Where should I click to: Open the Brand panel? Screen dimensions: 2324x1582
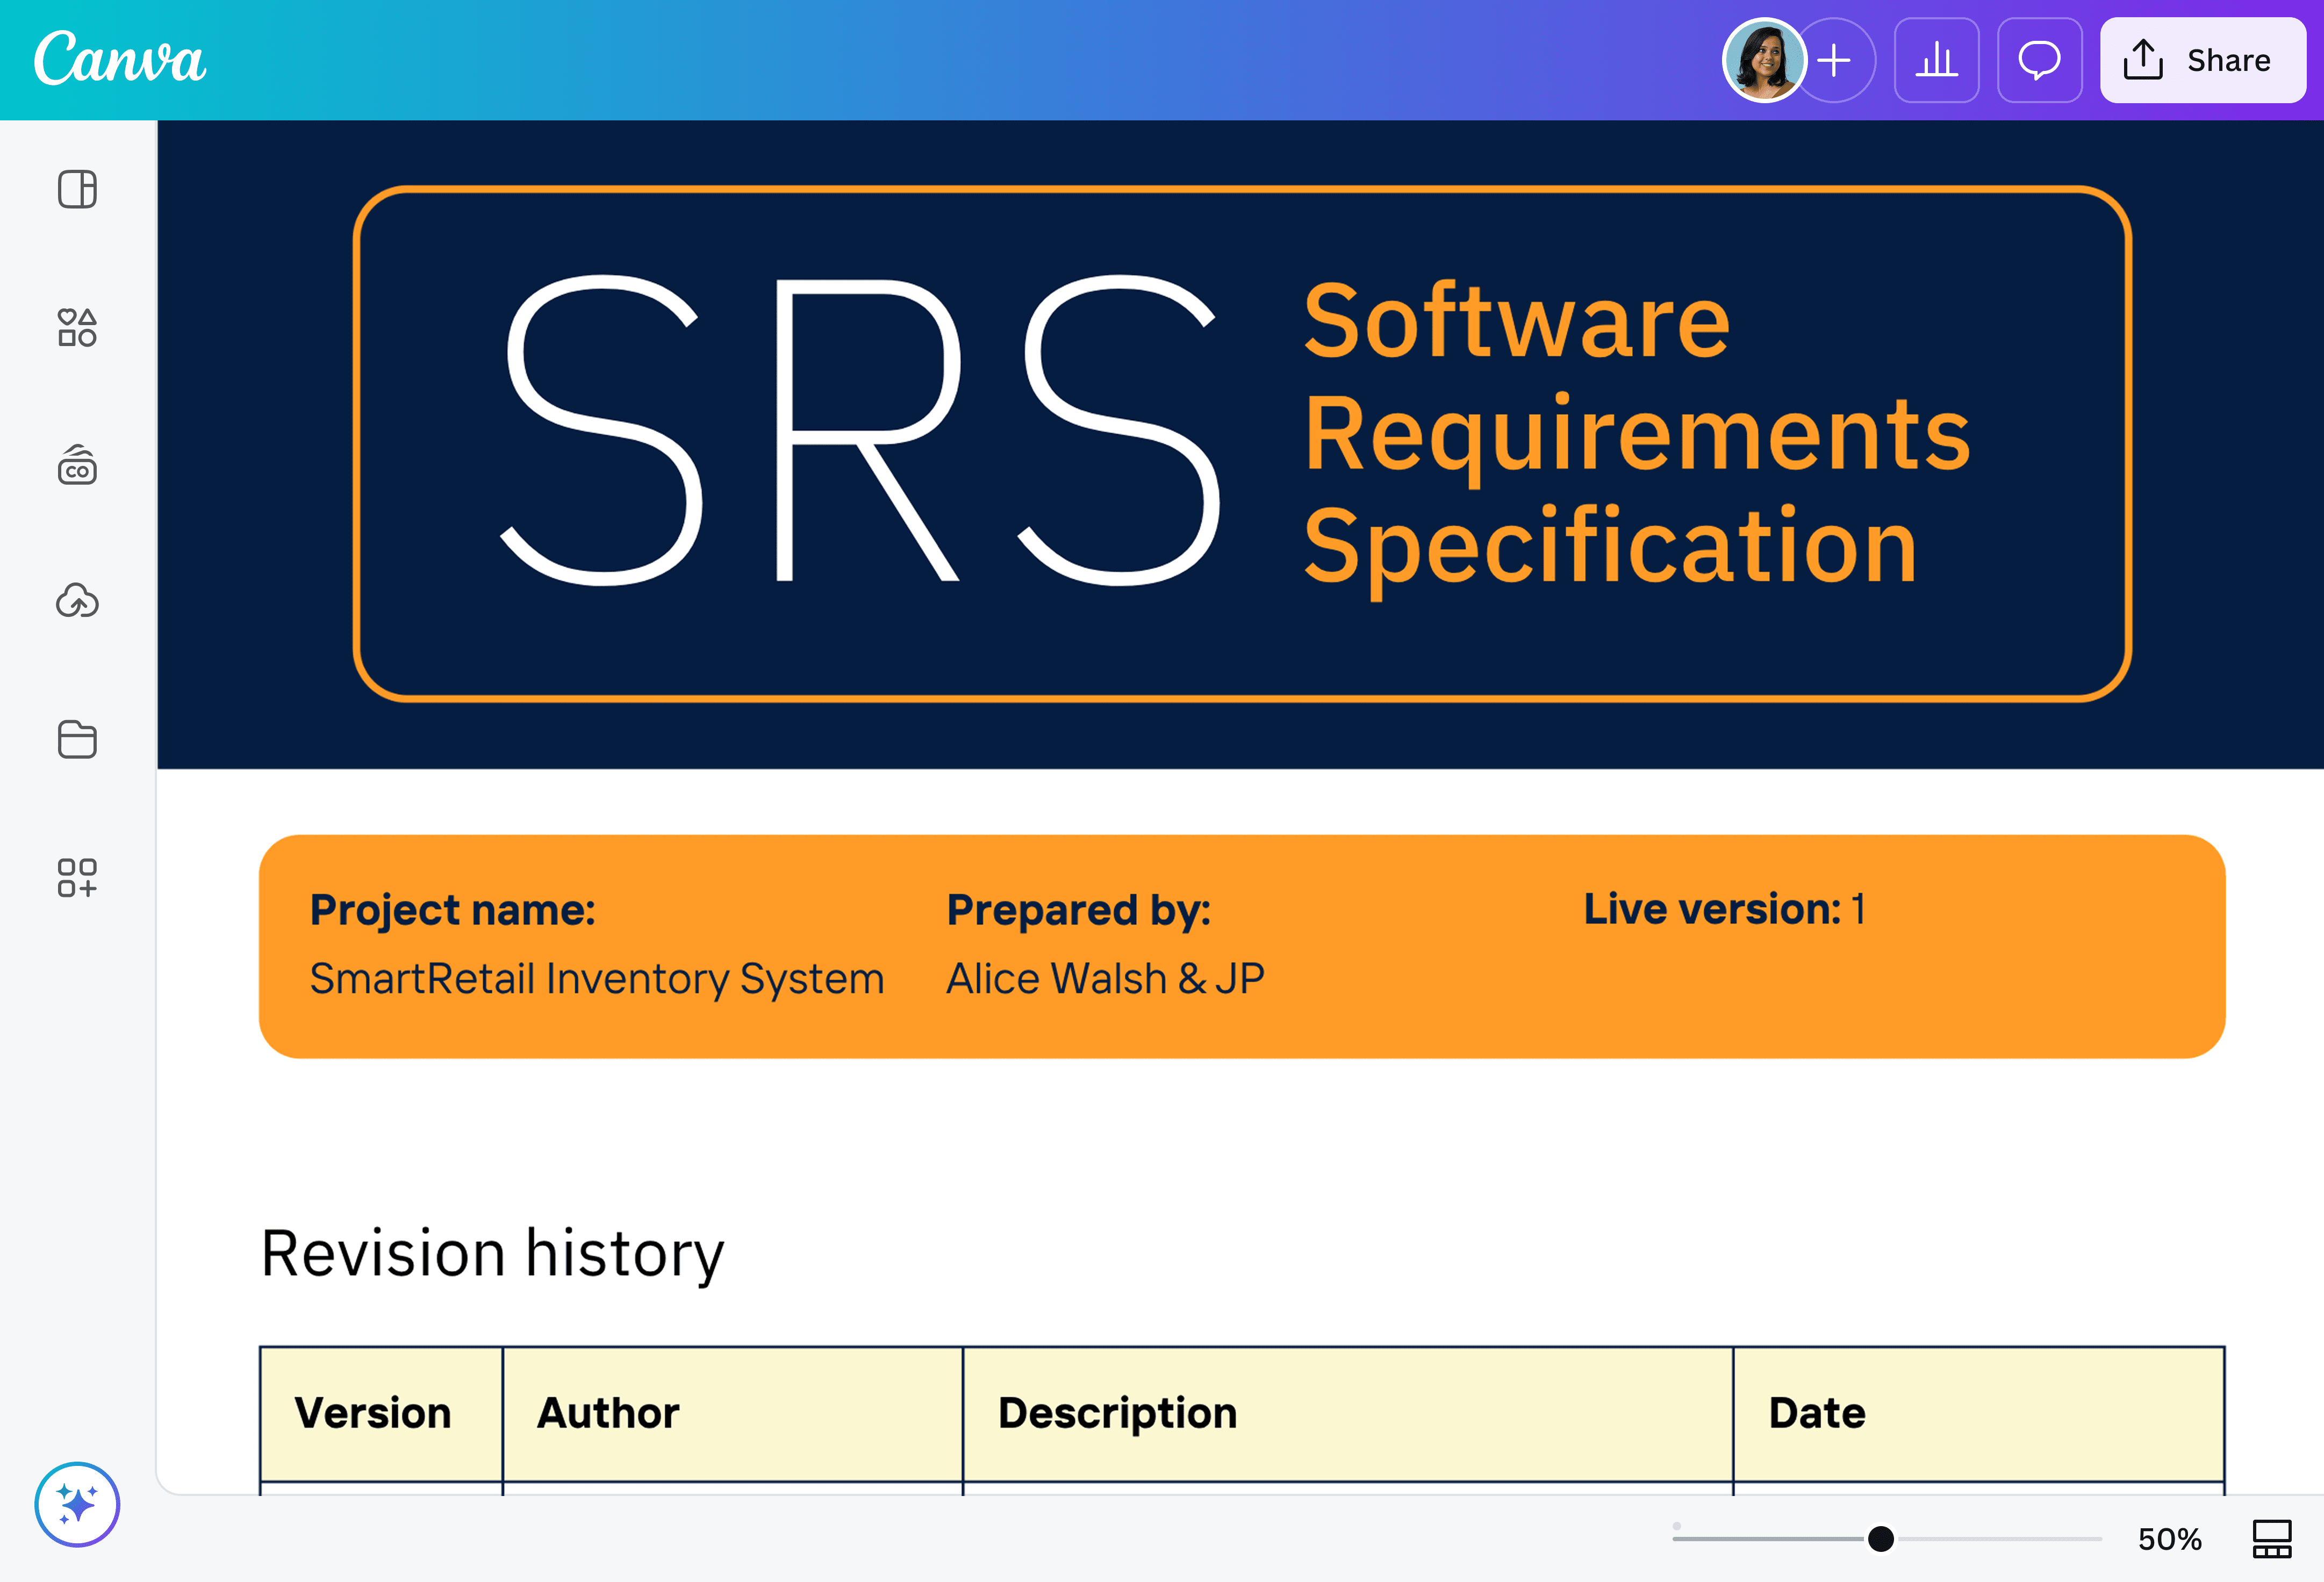77,466
